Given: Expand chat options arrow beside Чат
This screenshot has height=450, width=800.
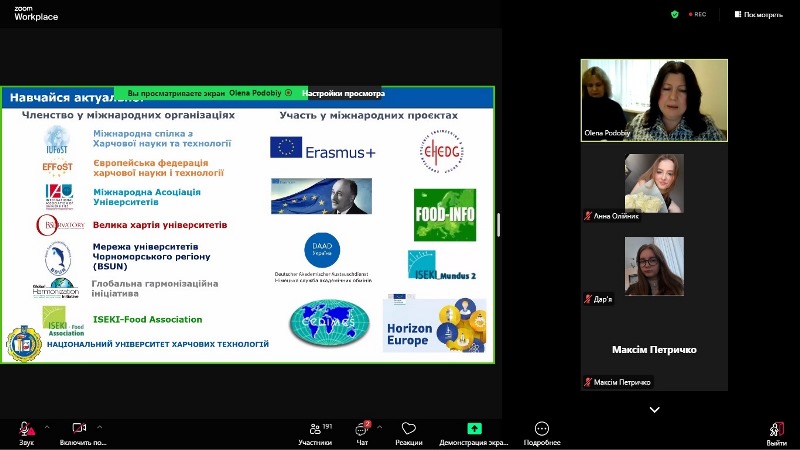Looking at the screenshot, I should click(x=379, y=427).
